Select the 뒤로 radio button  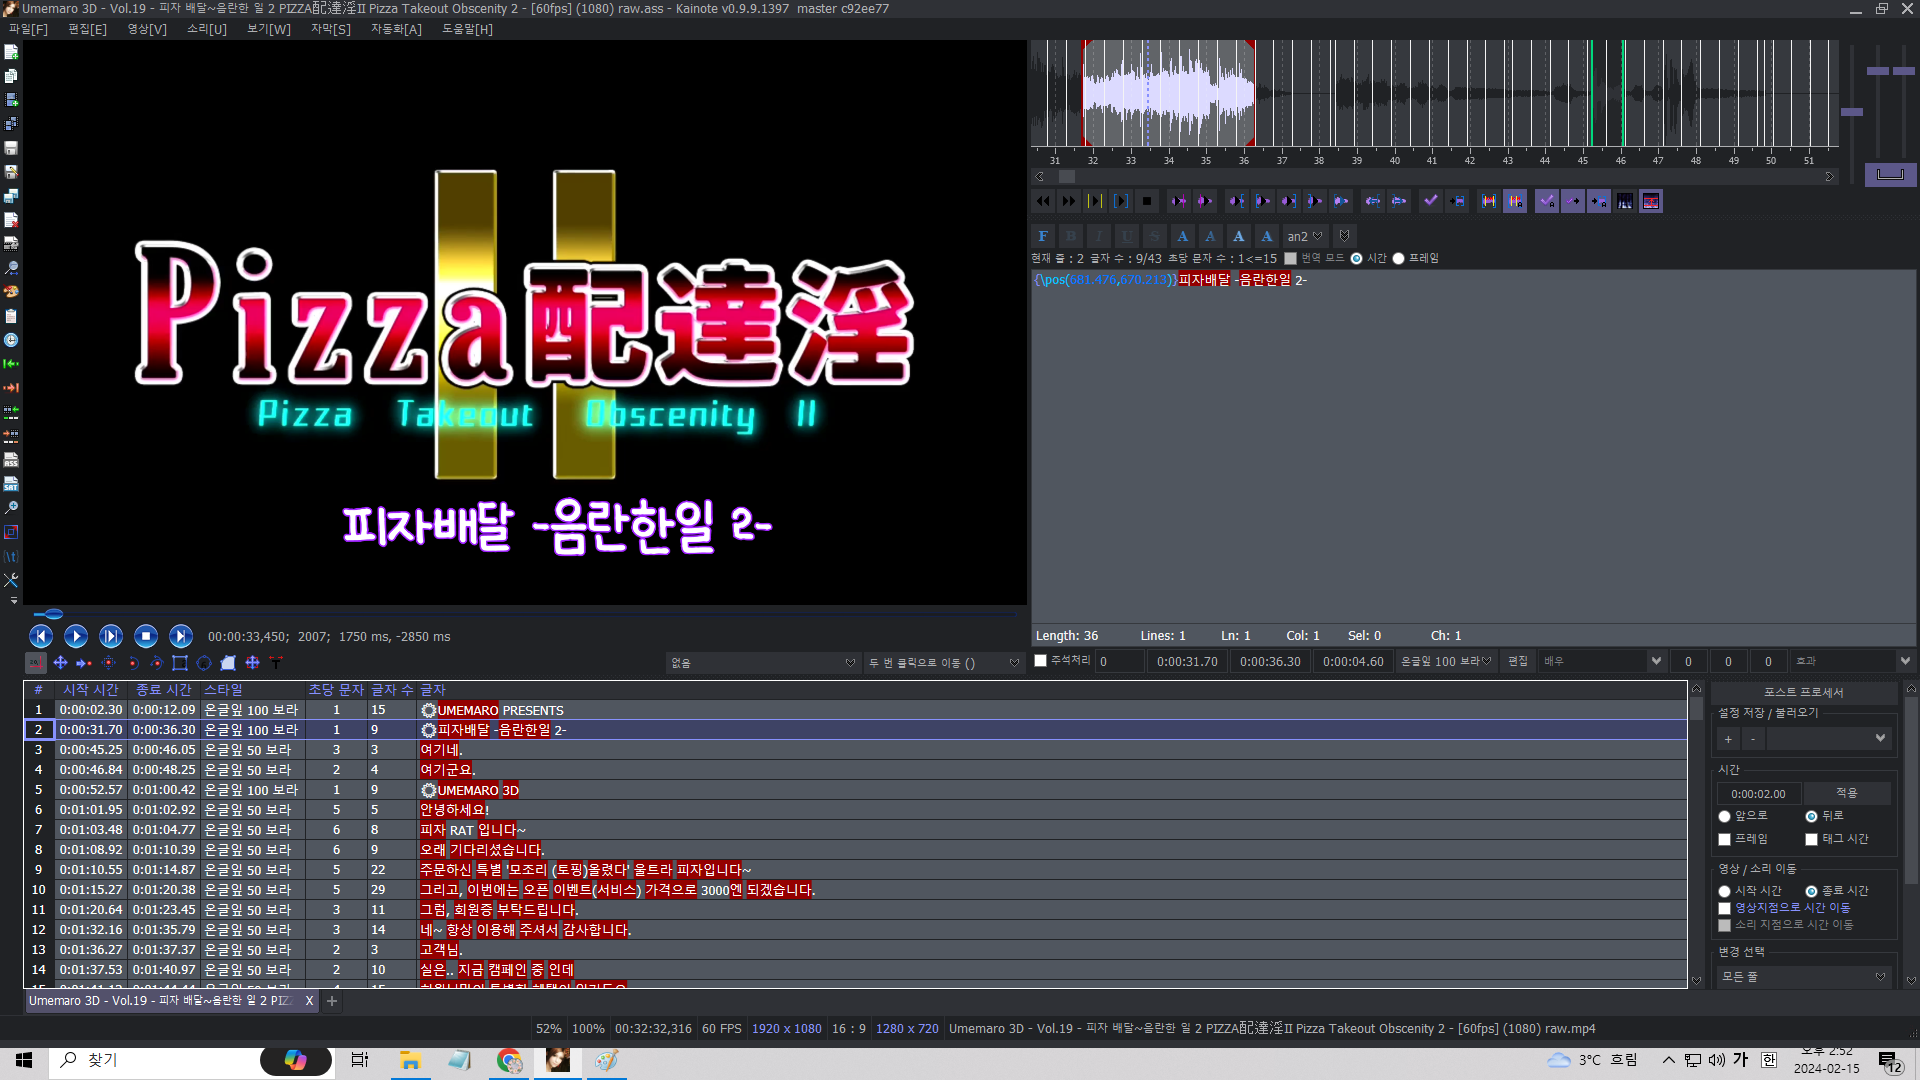tap(1811, 816)
